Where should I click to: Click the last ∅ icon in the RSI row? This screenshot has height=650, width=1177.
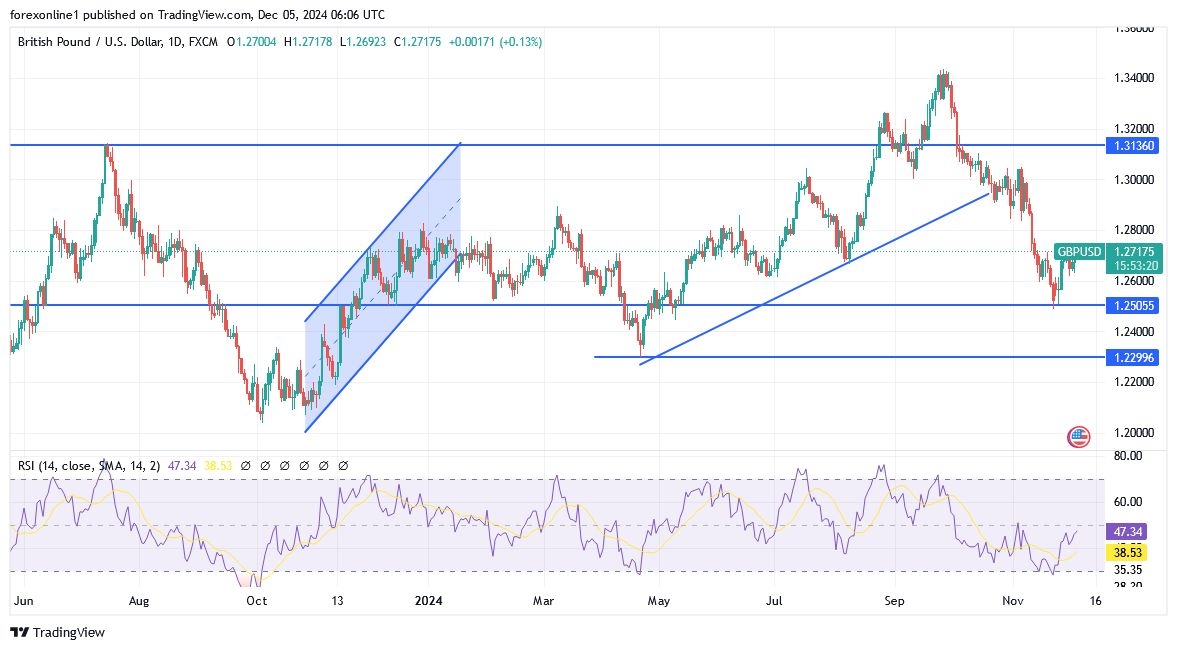(344, 465)
